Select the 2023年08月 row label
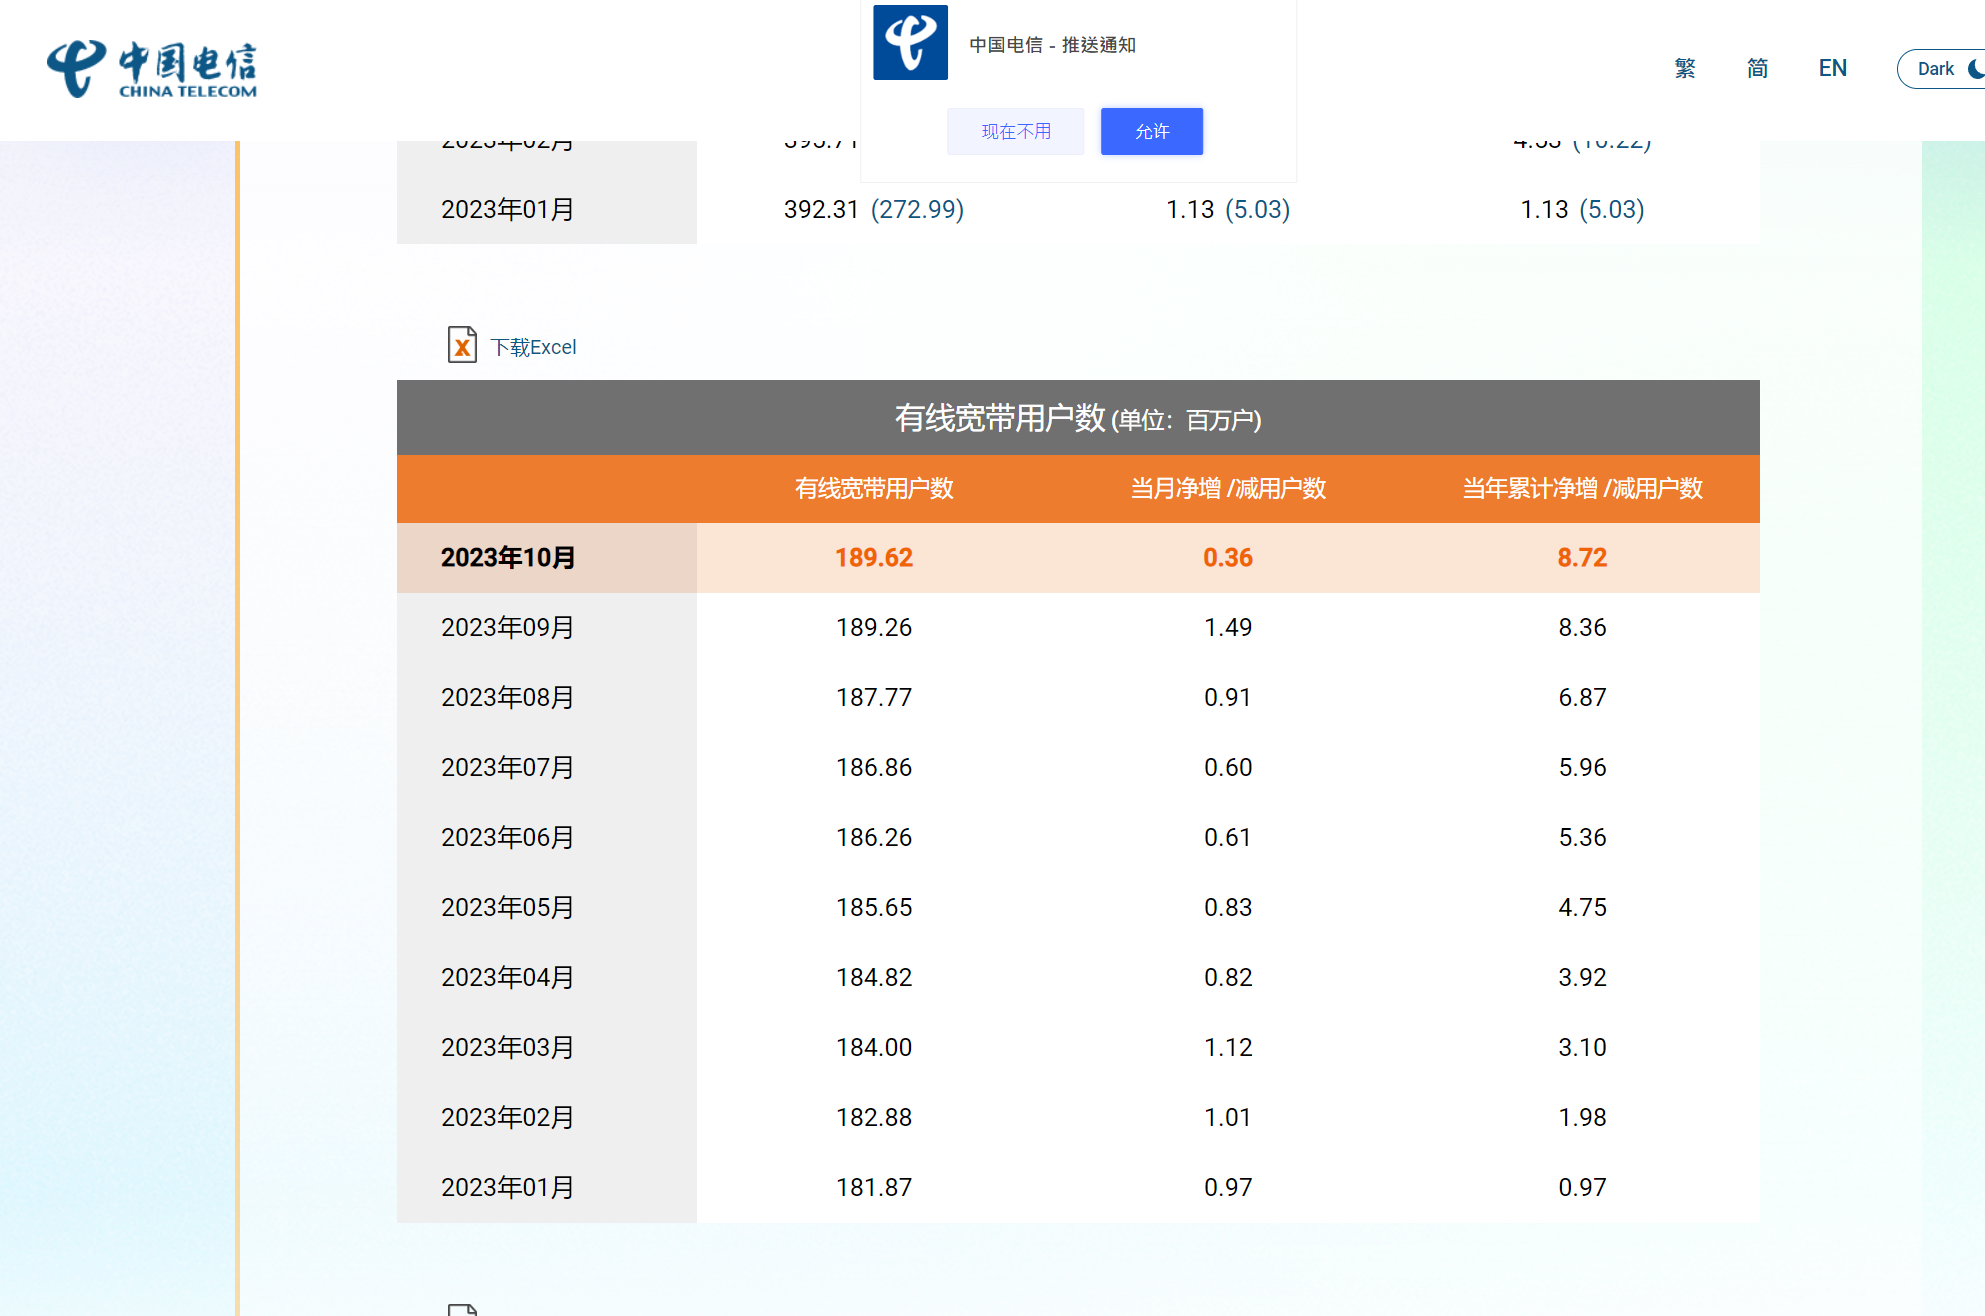Image resolution: width=1985 pixels, height=1316 pixels. [x=508, y=698]
